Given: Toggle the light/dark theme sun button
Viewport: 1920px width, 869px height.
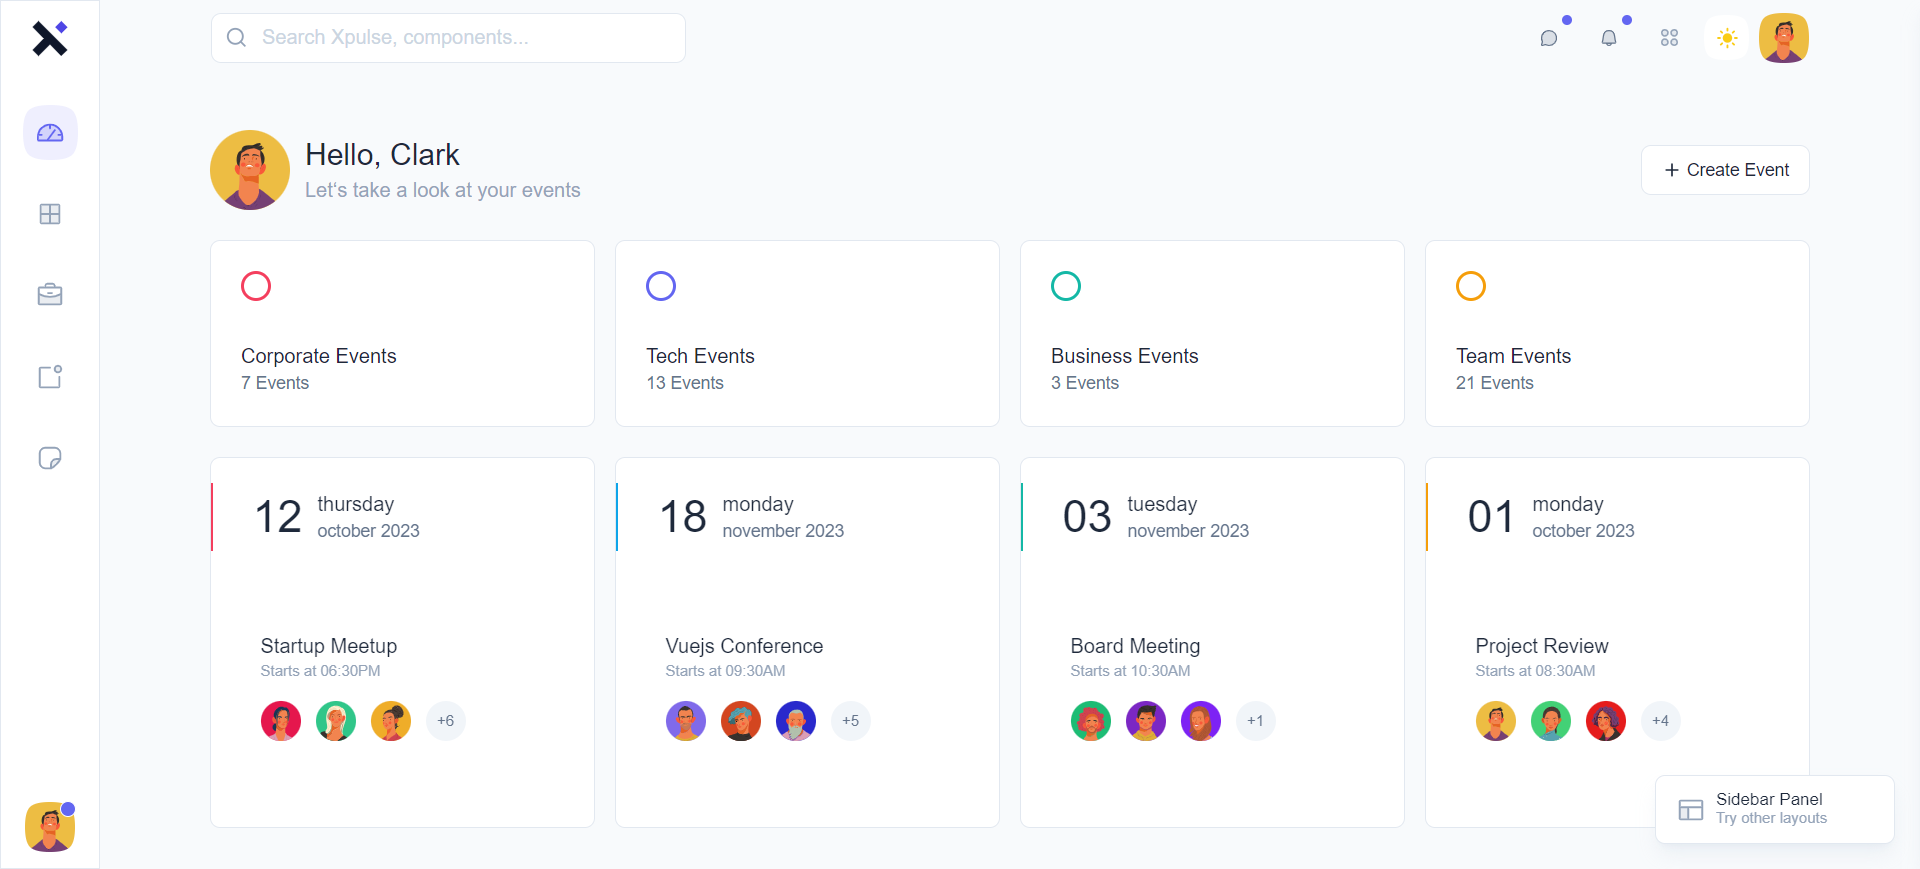Looking at the screenshot, I should click(1727, 38).
